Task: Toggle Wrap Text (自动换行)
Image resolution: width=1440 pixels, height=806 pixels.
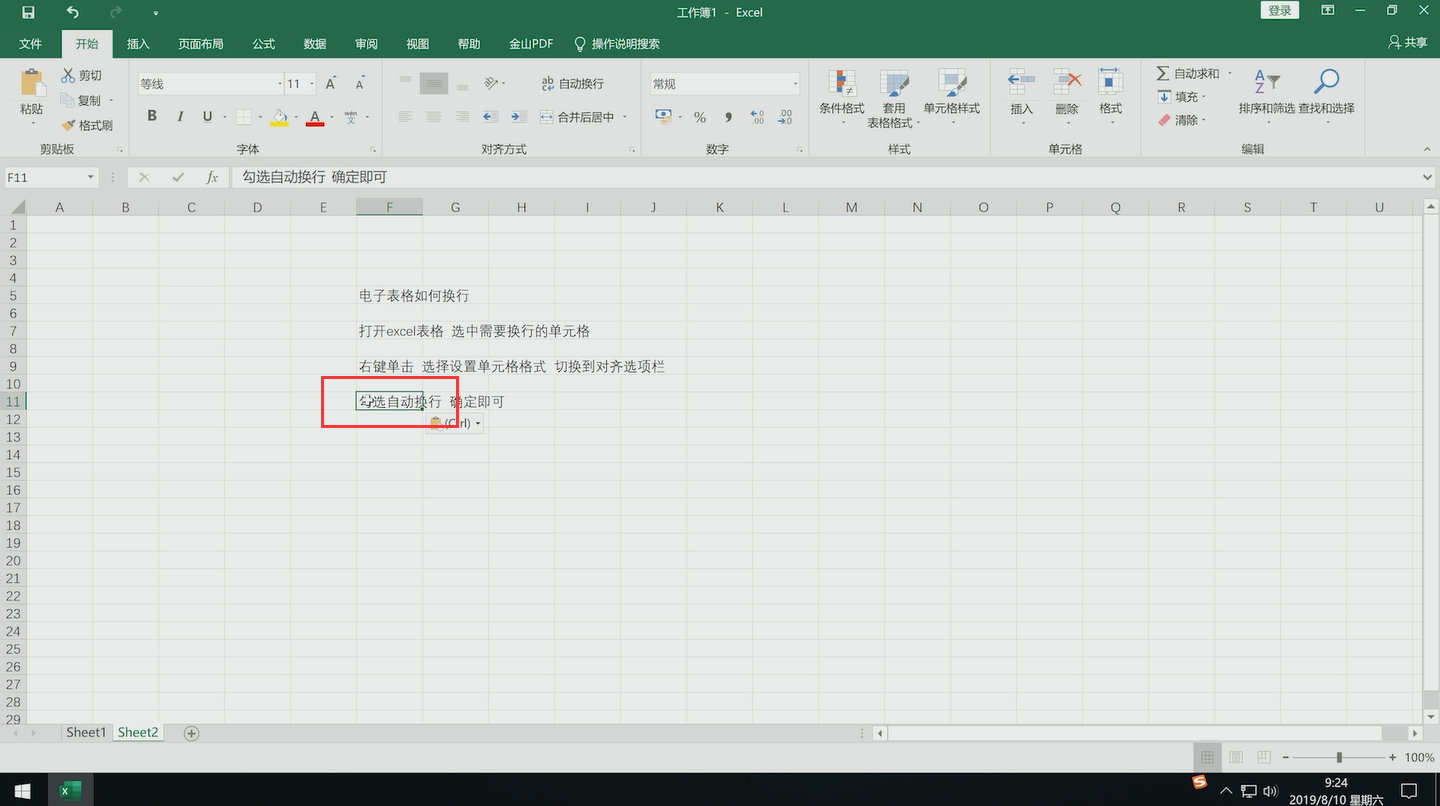Action: click(x=572, y=84)
